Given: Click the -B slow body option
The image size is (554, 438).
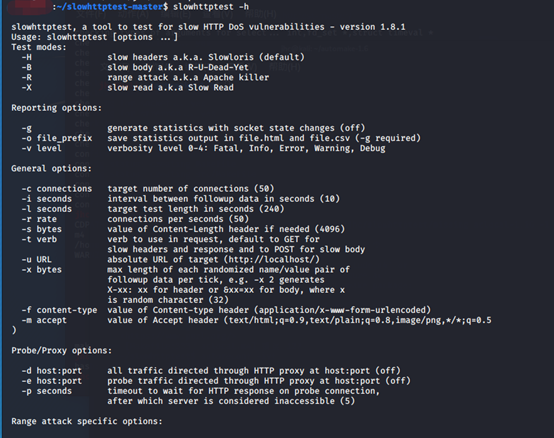Looking at the screenshot, I should coord(135,67).
